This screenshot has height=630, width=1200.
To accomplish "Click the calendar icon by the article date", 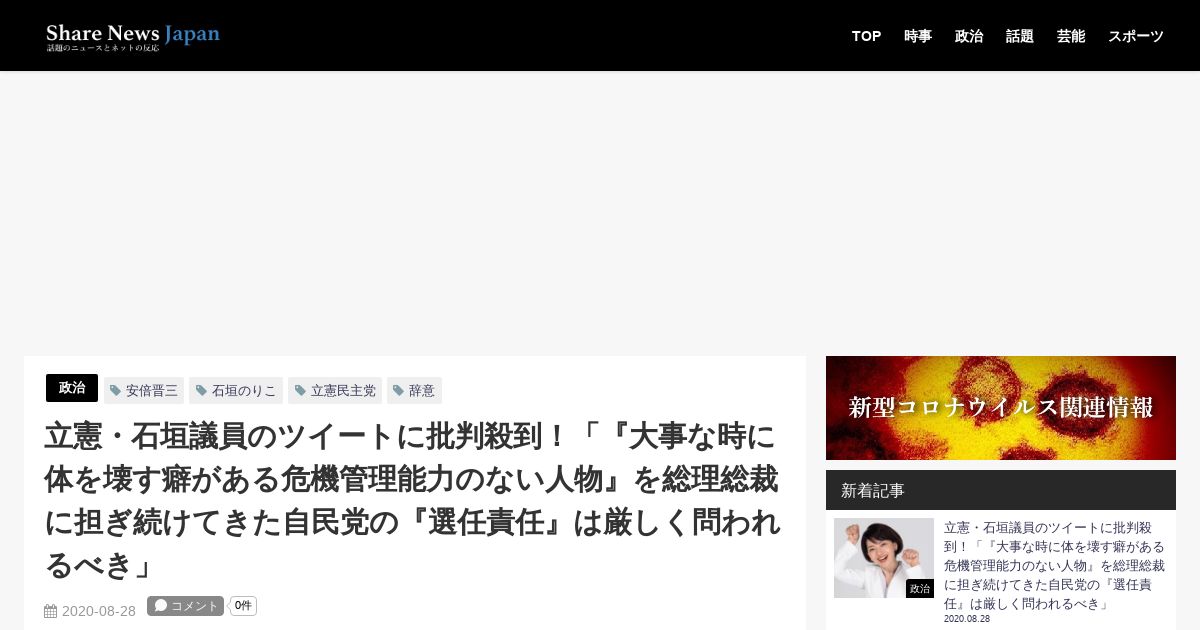I will point(51,611).
